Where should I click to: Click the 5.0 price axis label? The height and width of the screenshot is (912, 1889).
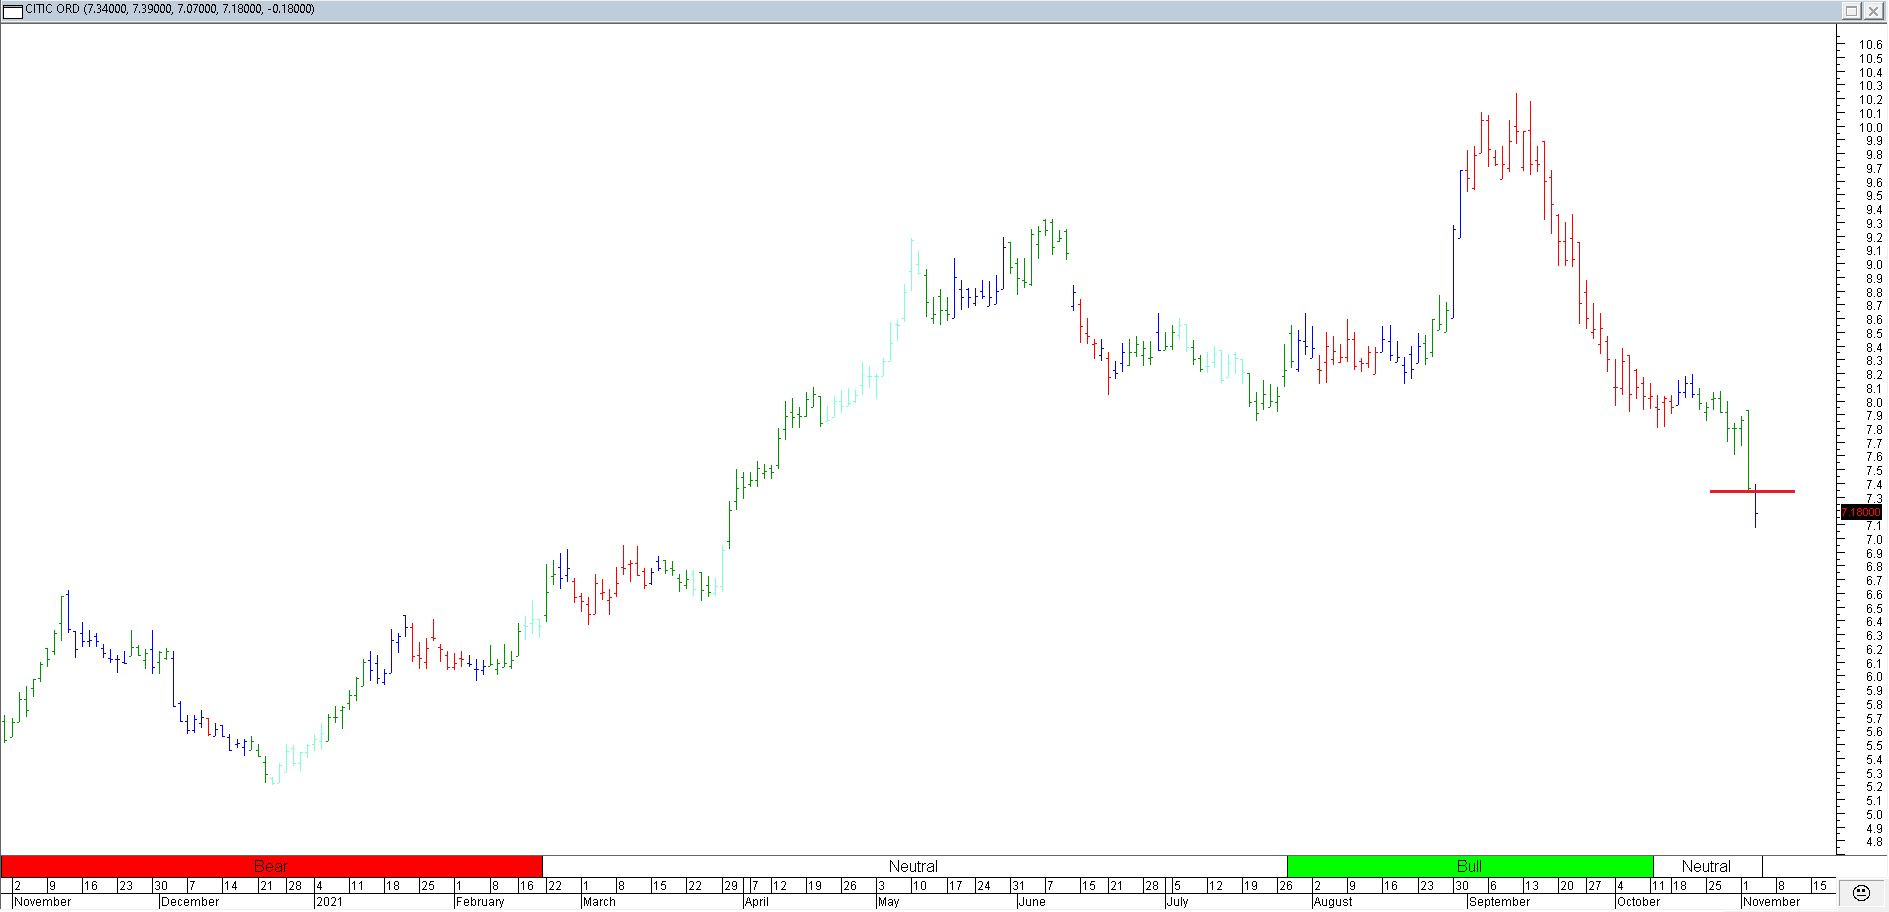pos(1873,815)
